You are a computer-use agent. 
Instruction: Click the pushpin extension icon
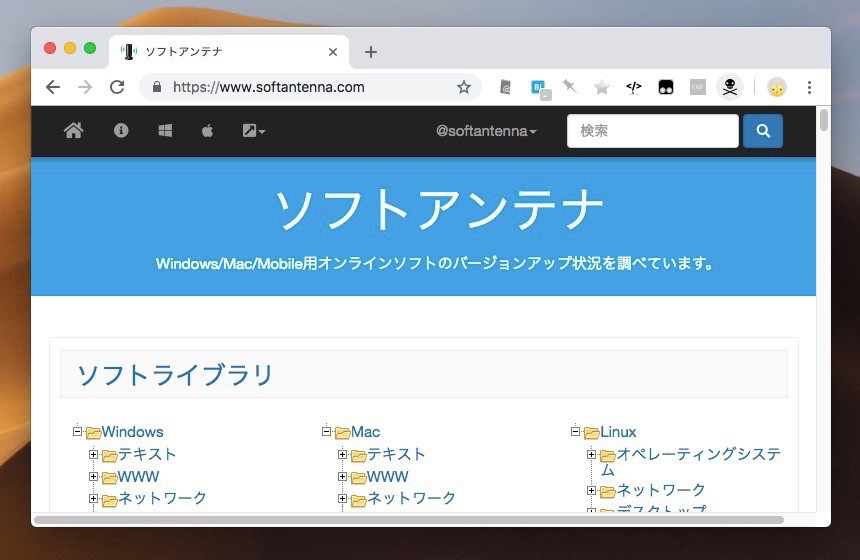[x=569, y=86]
